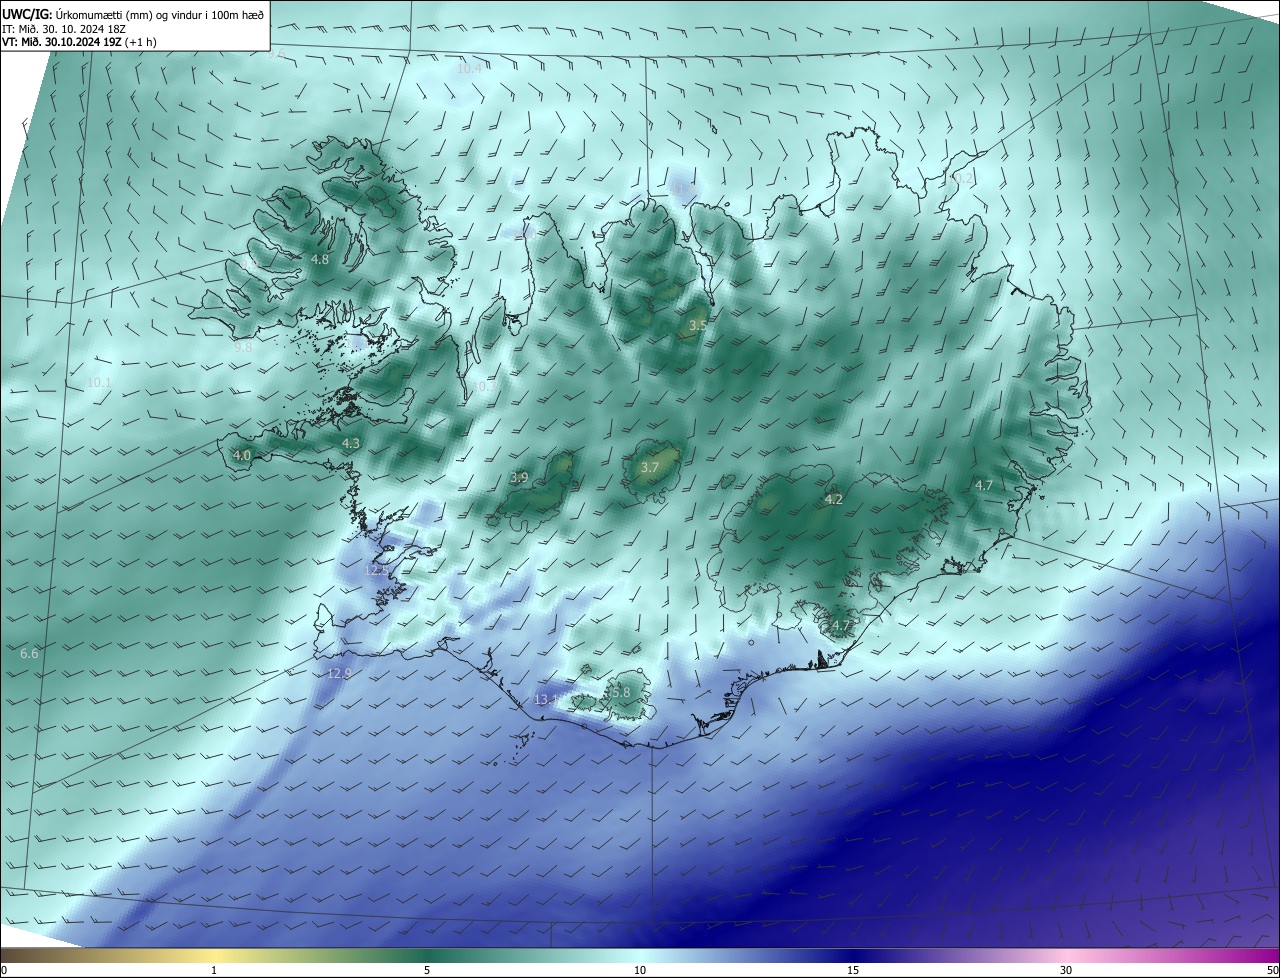
Task: Click the 0 label on the color scale
Action: click(4, 970)
